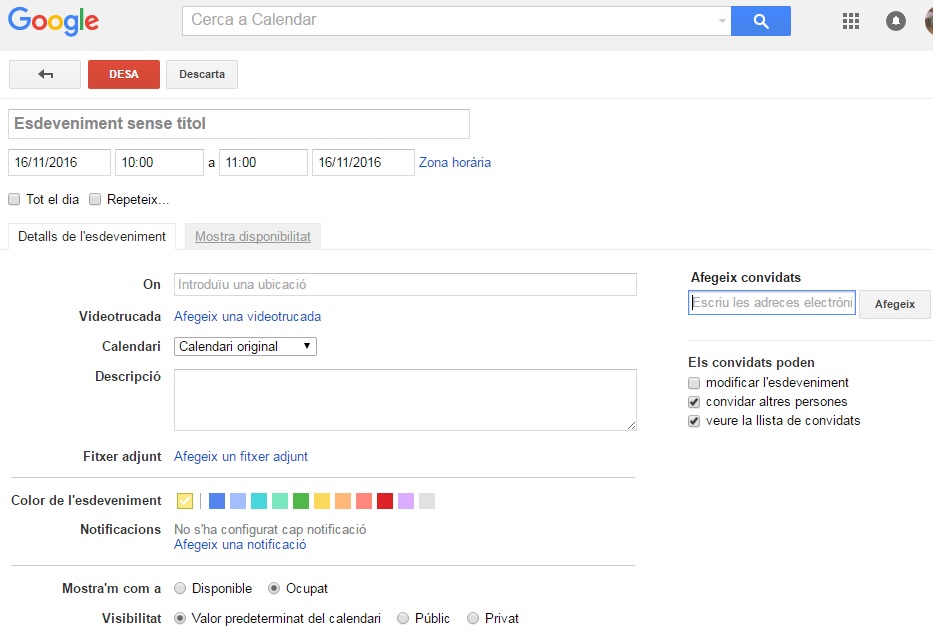Click inside the Descripció text area
The height and width of the screenshot is (631, 933).
pyautogui.click(x=405, y=400)
